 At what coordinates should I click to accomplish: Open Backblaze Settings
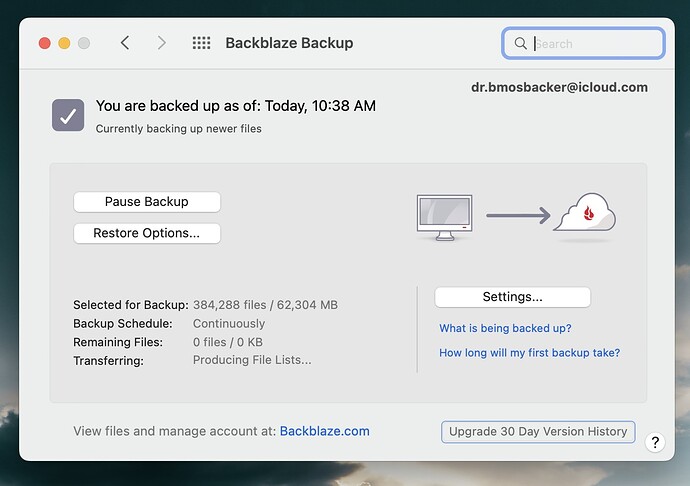pyautogui.click(x=513, y=297)
